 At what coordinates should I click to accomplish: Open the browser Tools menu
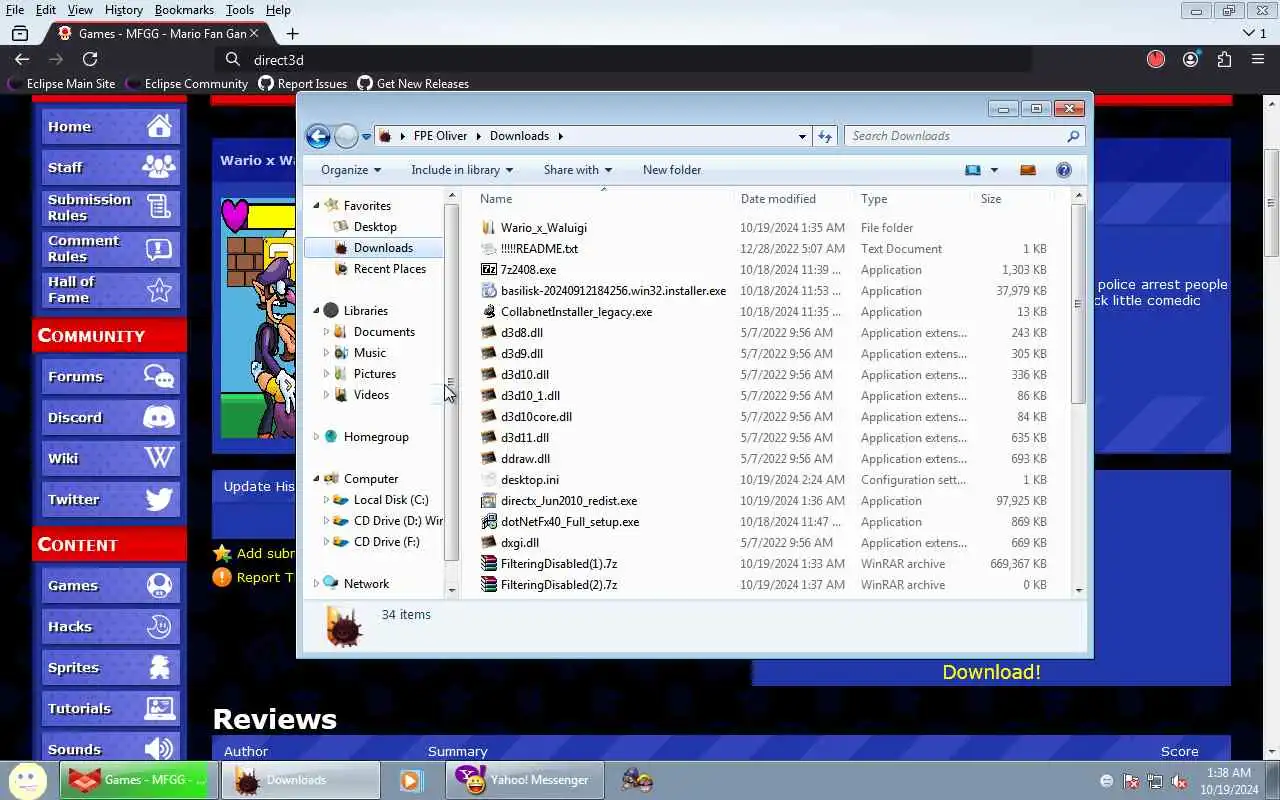coord(239,10)
